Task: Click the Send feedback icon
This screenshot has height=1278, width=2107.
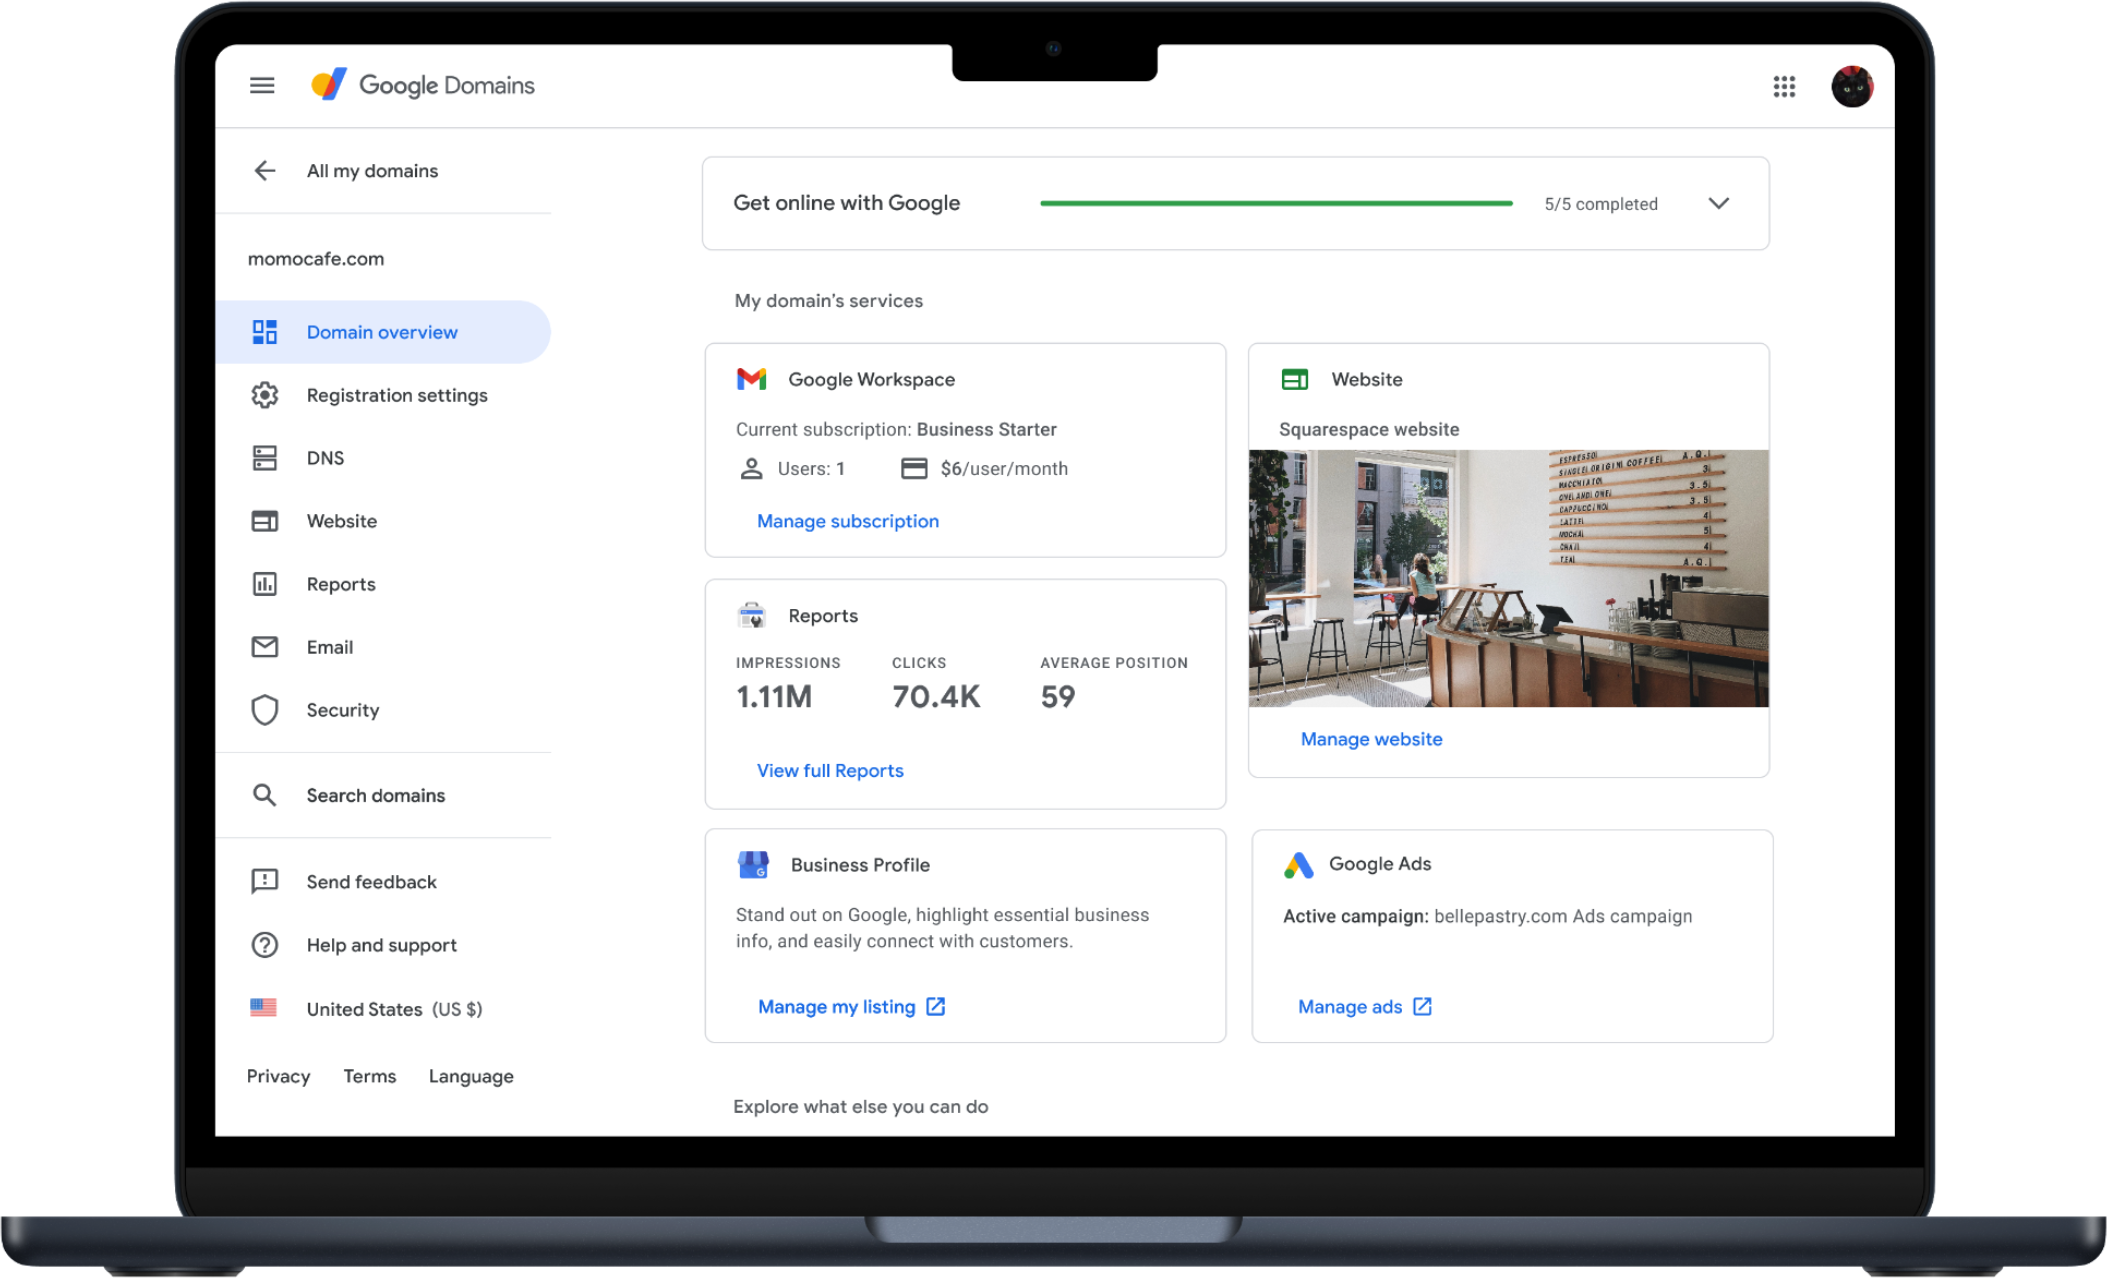Action: click(264, 882)
